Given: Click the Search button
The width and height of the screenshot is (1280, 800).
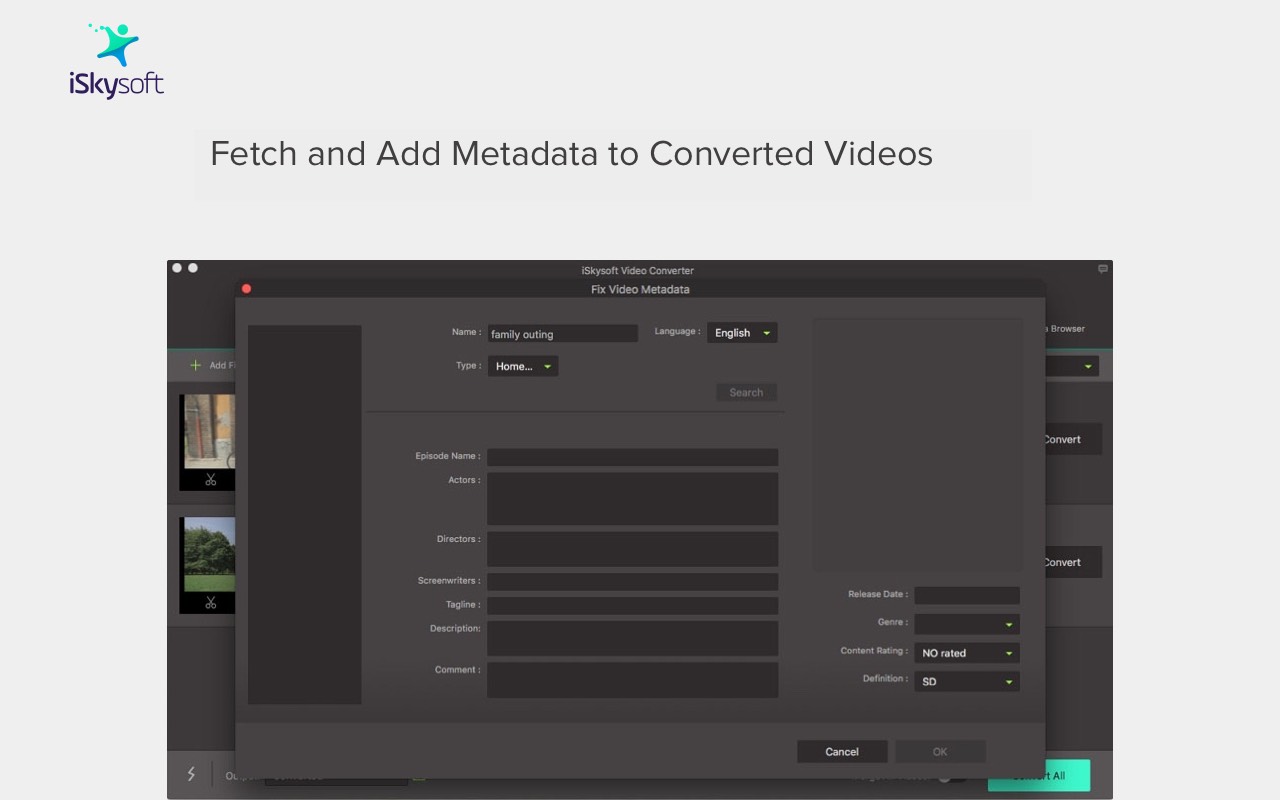Looking at the screenshot, I should tap(746, 393).
